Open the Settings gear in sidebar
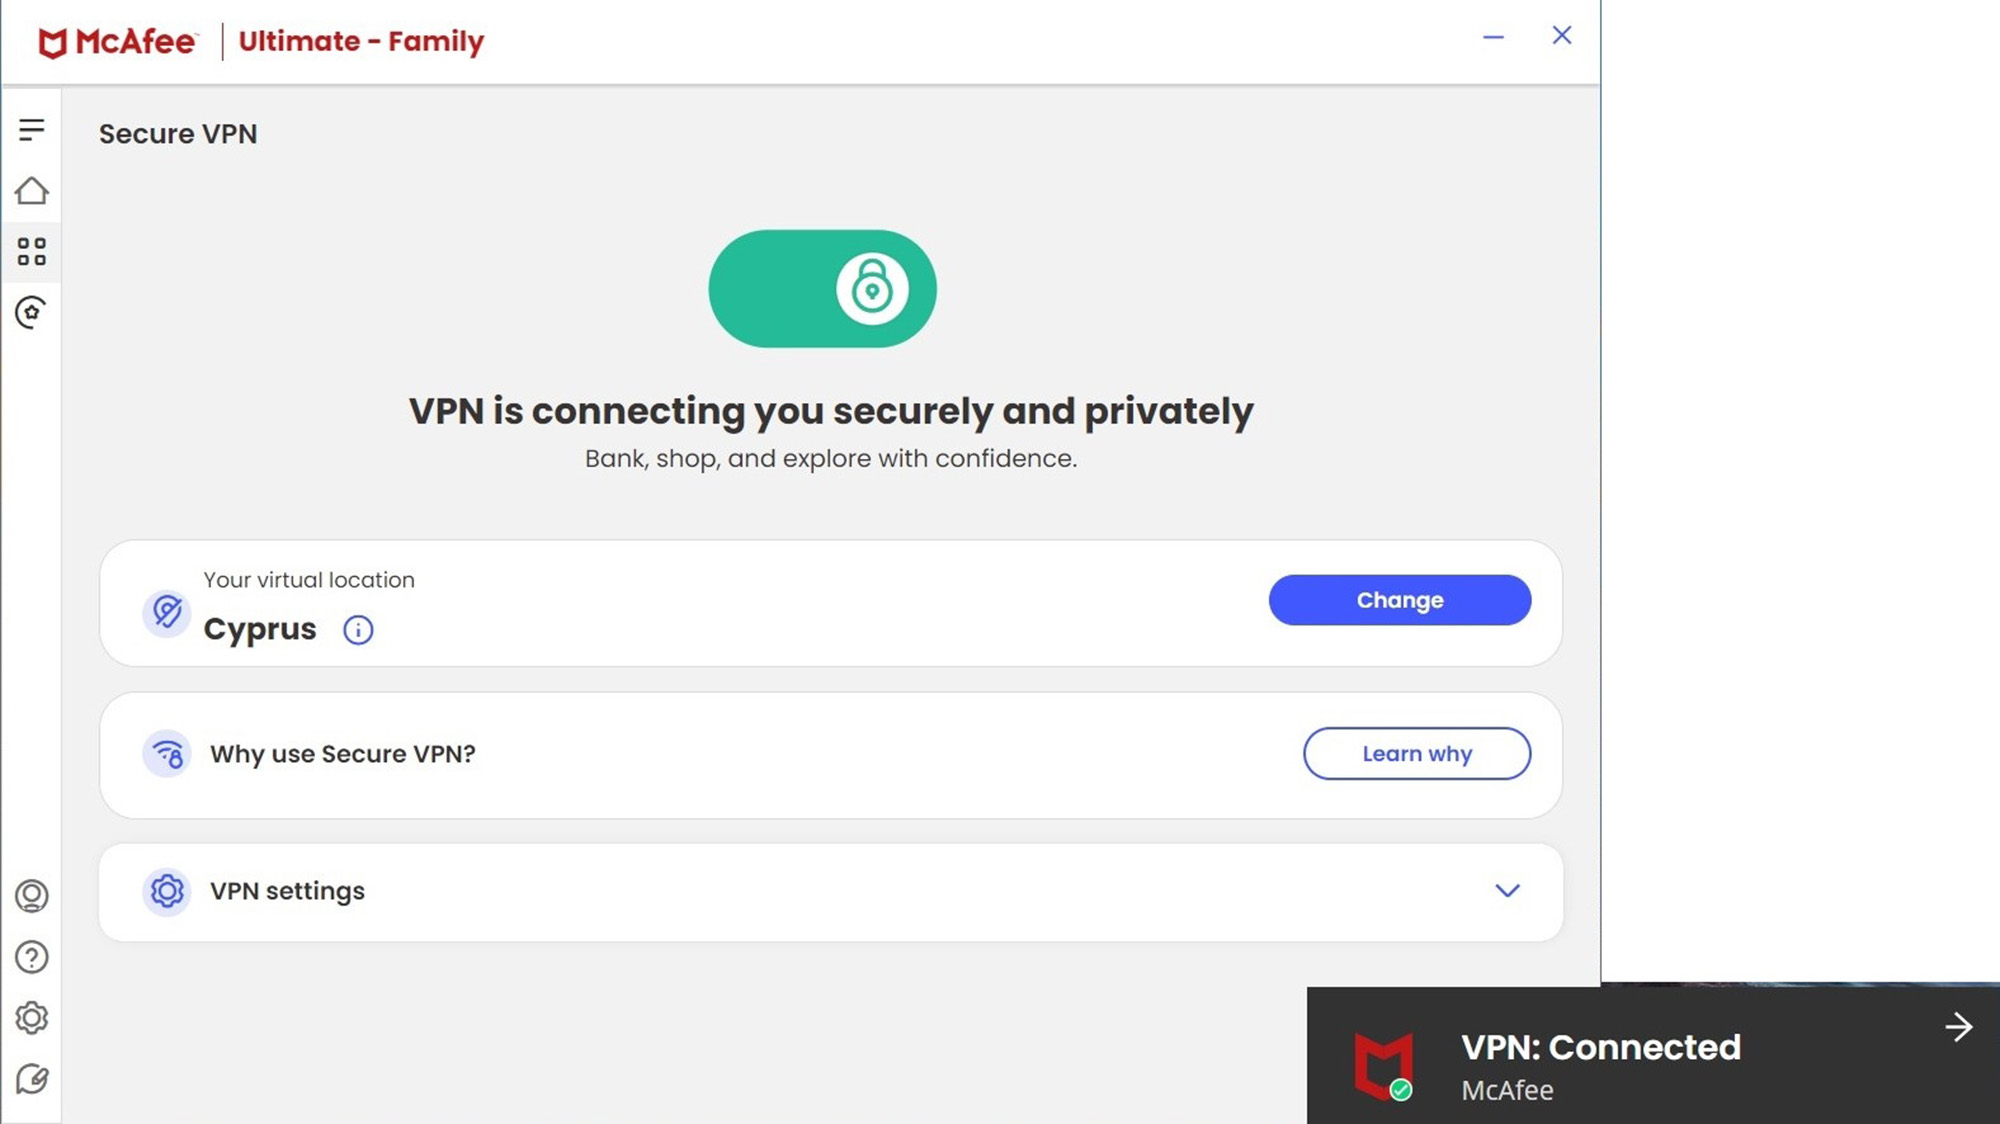 coord(32,1018)
